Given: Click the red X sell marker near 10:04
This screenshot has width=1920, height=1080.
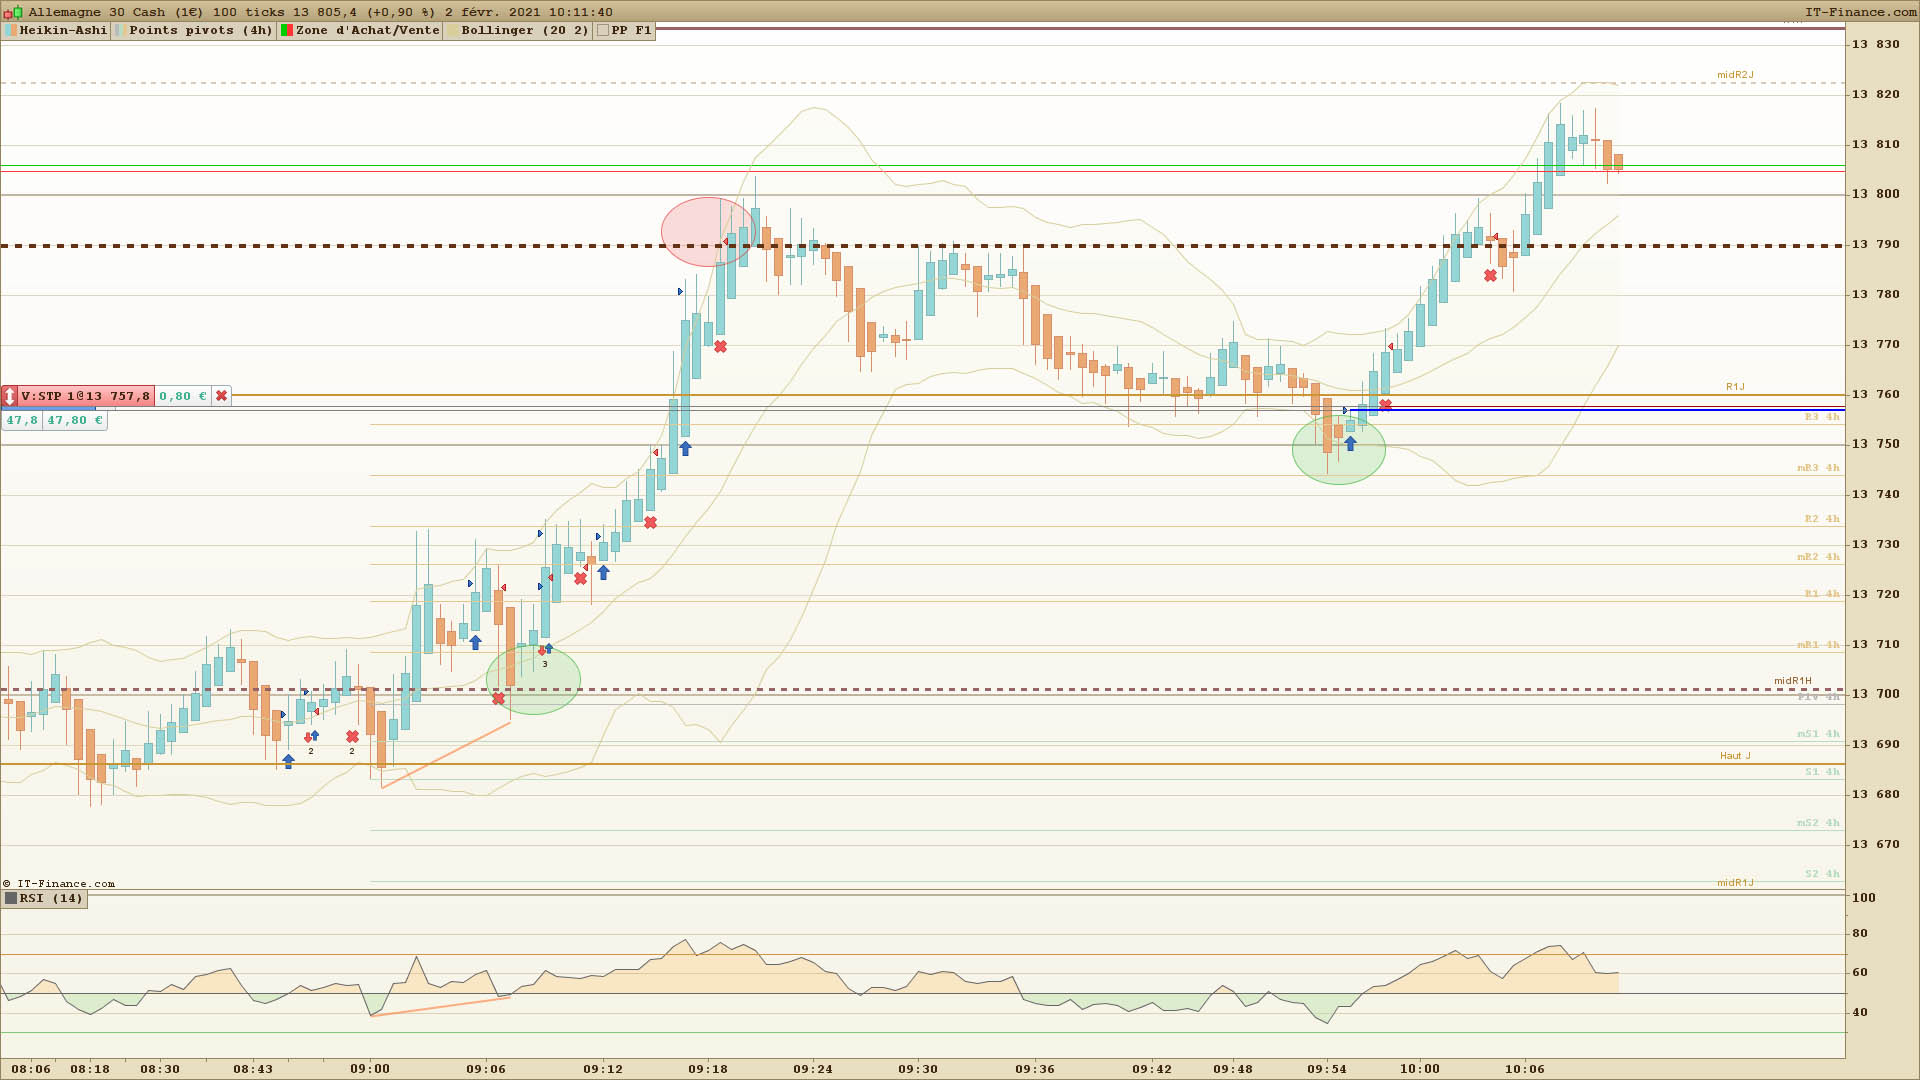Looking at the screenshot, I should coord(1491,276).
